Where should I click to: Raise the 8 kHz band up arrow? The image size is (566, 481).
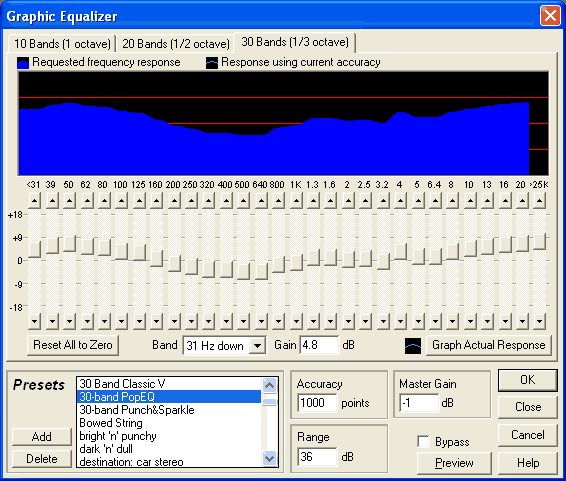click(x=453, y=200)
